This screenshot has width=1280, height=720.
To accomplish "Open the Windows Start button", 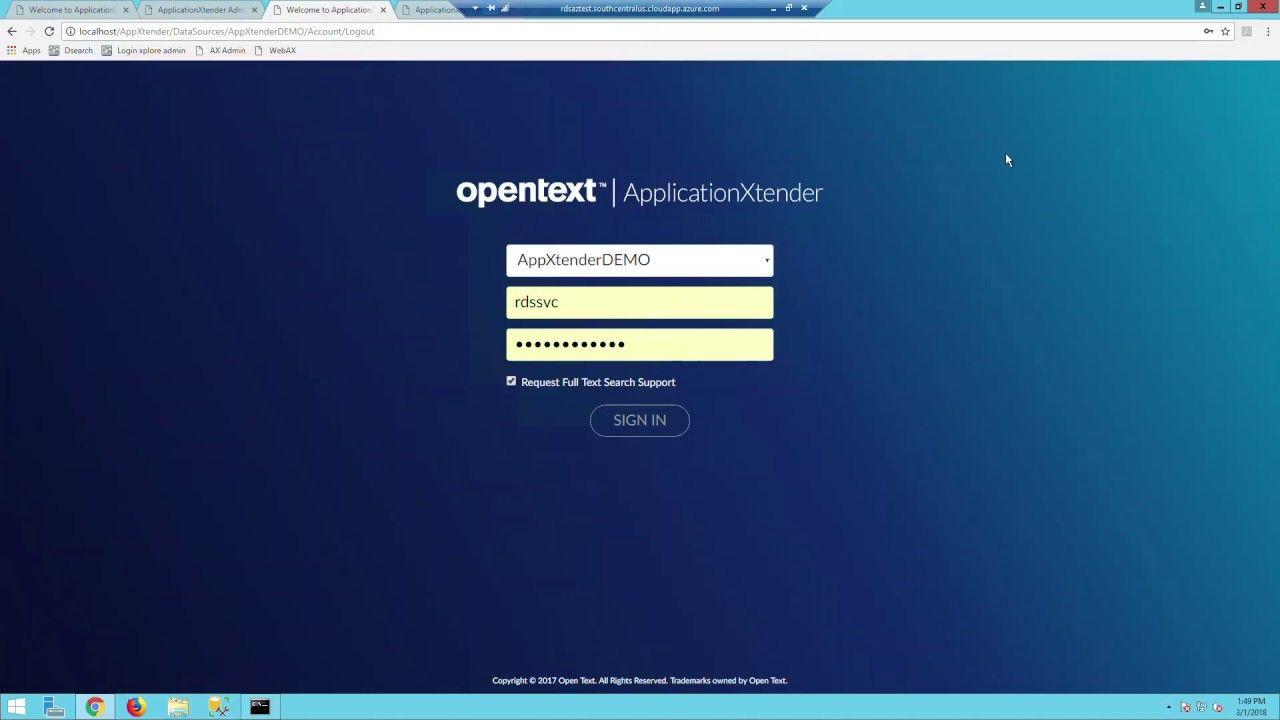I will coord(17,707).
